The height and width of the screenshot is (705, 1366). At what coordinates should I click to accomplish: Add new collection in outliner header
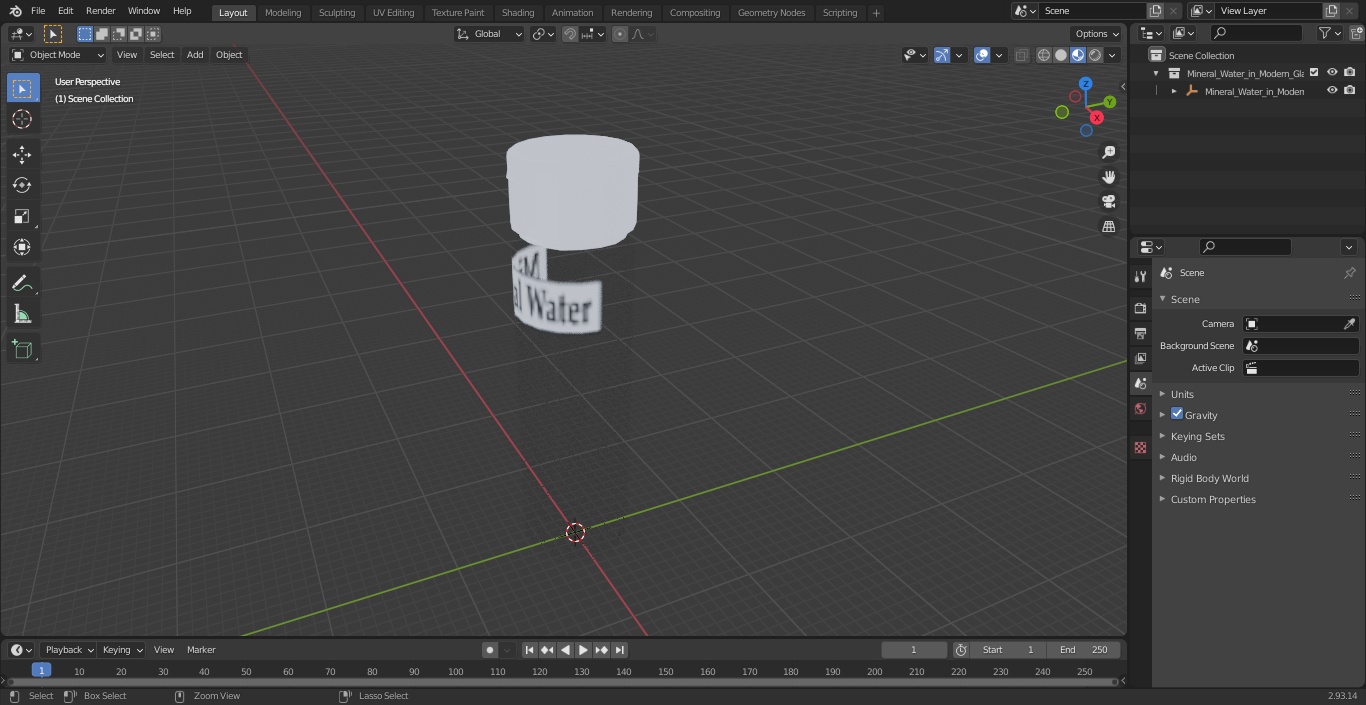[1356, 33]
